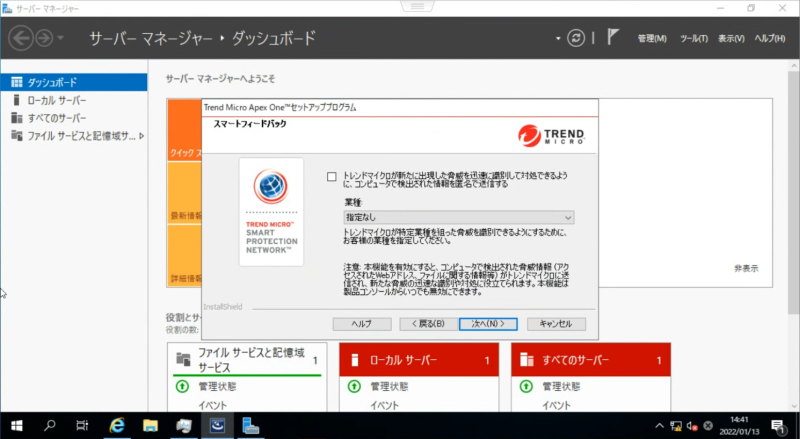Click the ローカル サーバー red tile header
The width and height of the screenshot is (800, 439).
[x=419, y=360]
